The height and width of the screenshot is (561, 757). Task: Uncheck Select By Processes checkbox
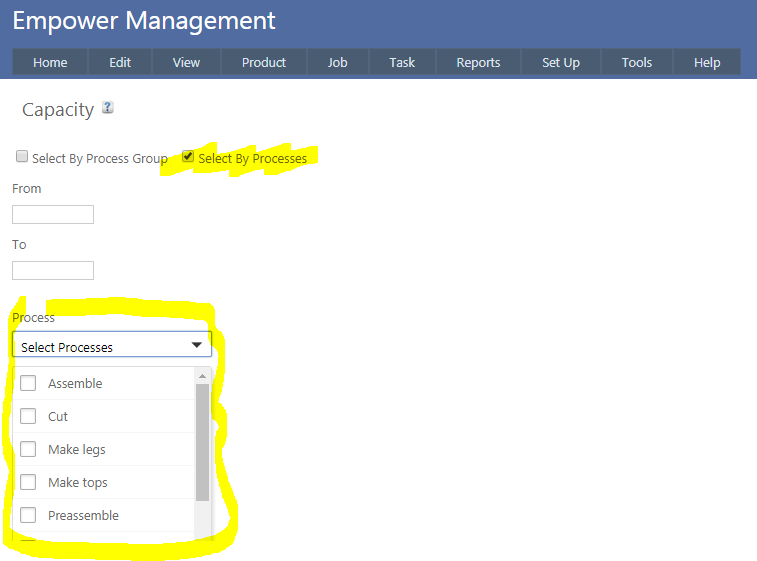click(x=188, y=157)
